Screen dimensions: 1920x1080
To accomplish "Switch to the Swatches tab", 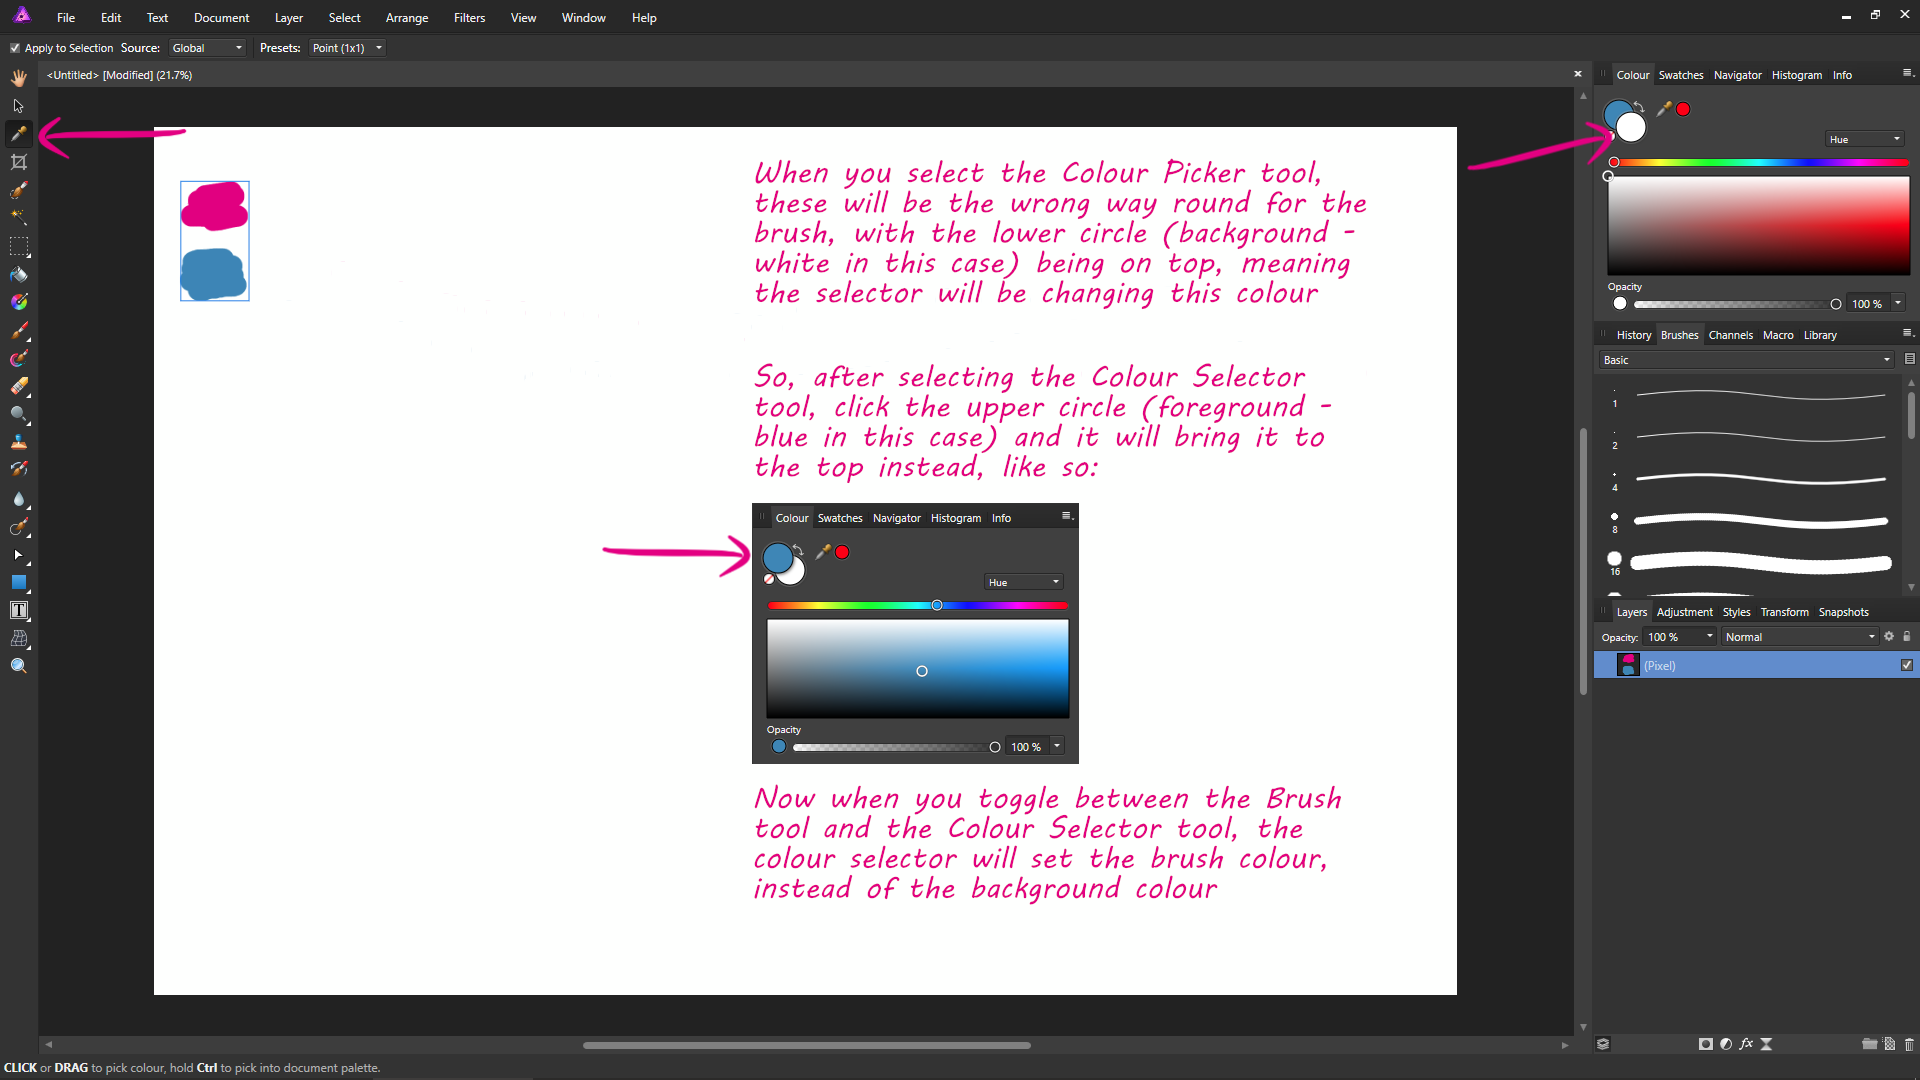I will 1679,74.
